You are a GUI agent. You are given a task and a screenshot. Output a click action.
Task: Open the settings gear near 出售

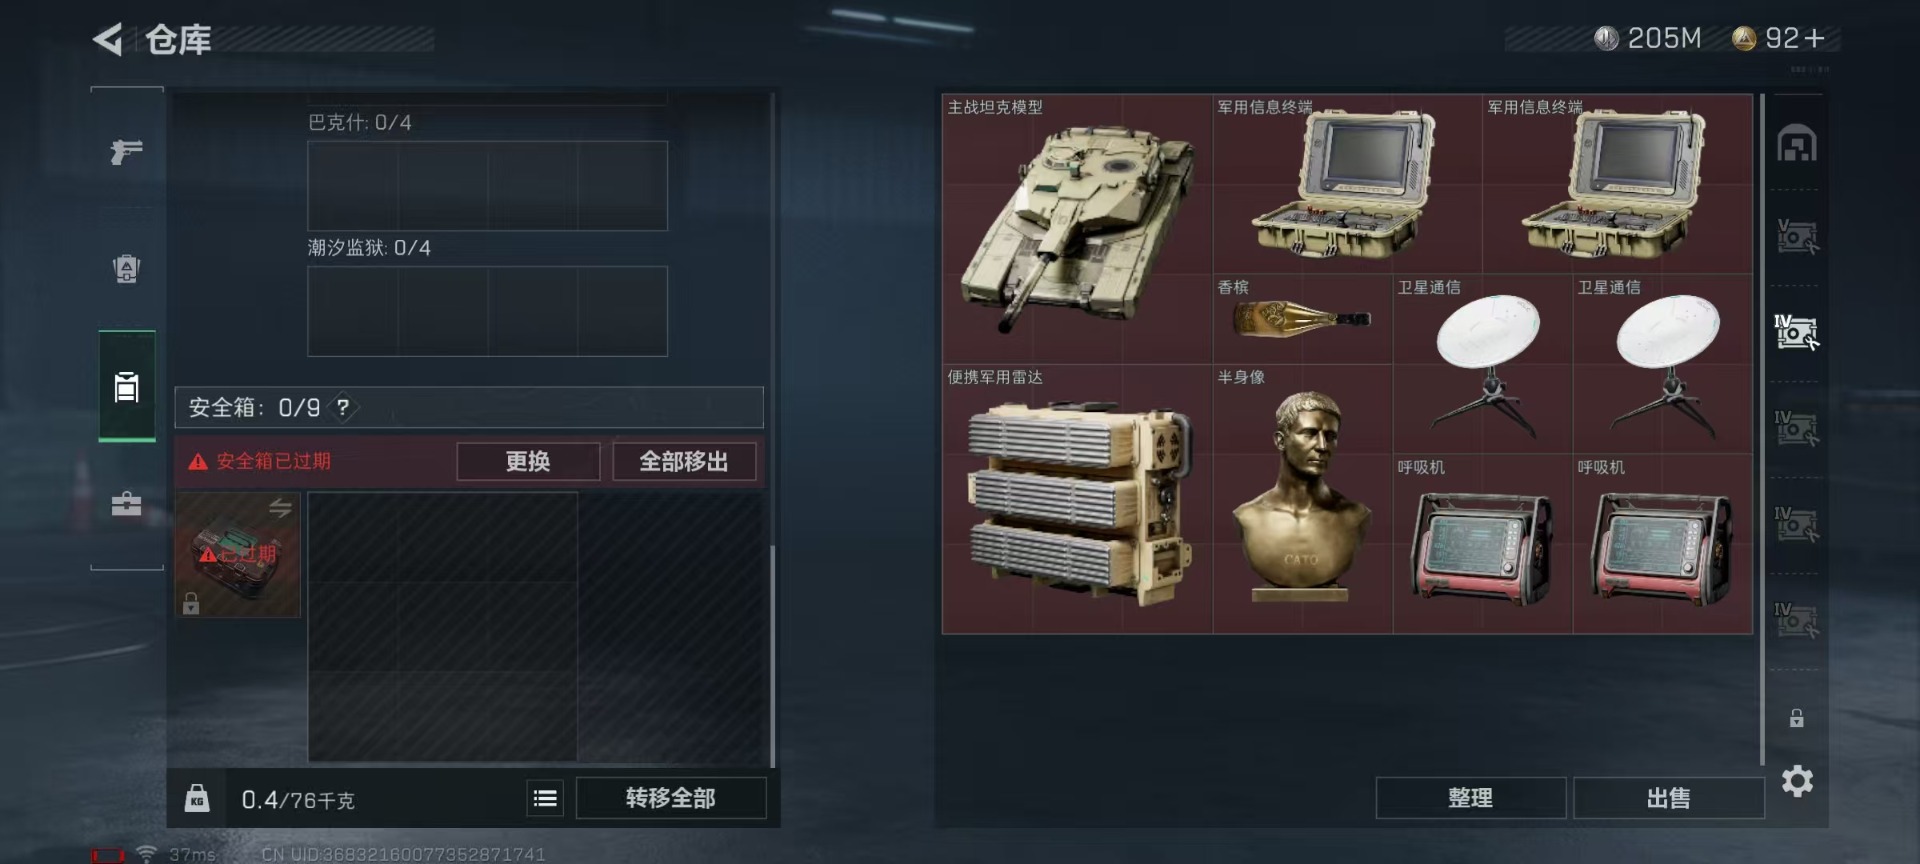coord(1797,781)
